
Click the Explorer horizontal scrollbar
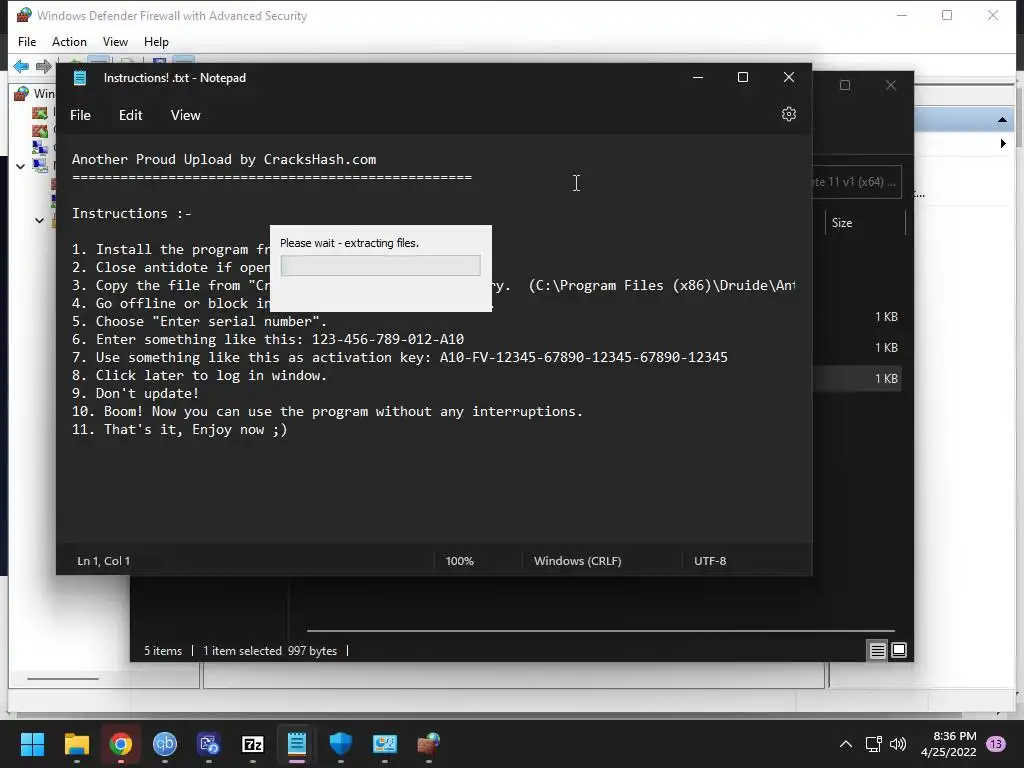click(601, 631)
